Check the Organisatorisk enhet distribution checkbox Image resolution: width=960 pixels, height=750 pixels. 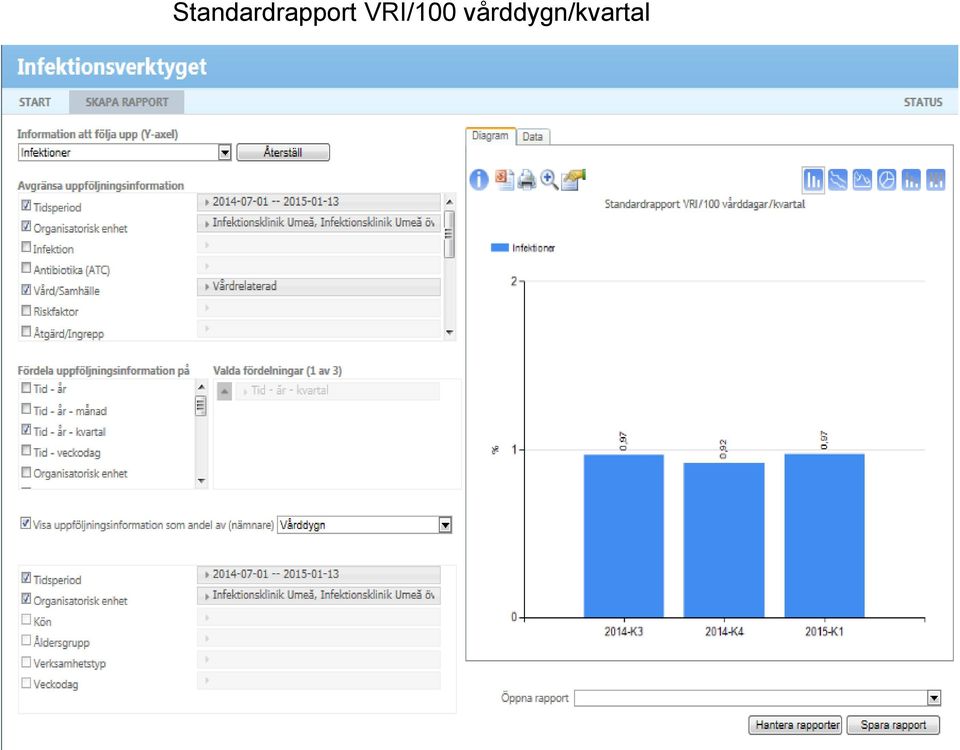point(26,472)
